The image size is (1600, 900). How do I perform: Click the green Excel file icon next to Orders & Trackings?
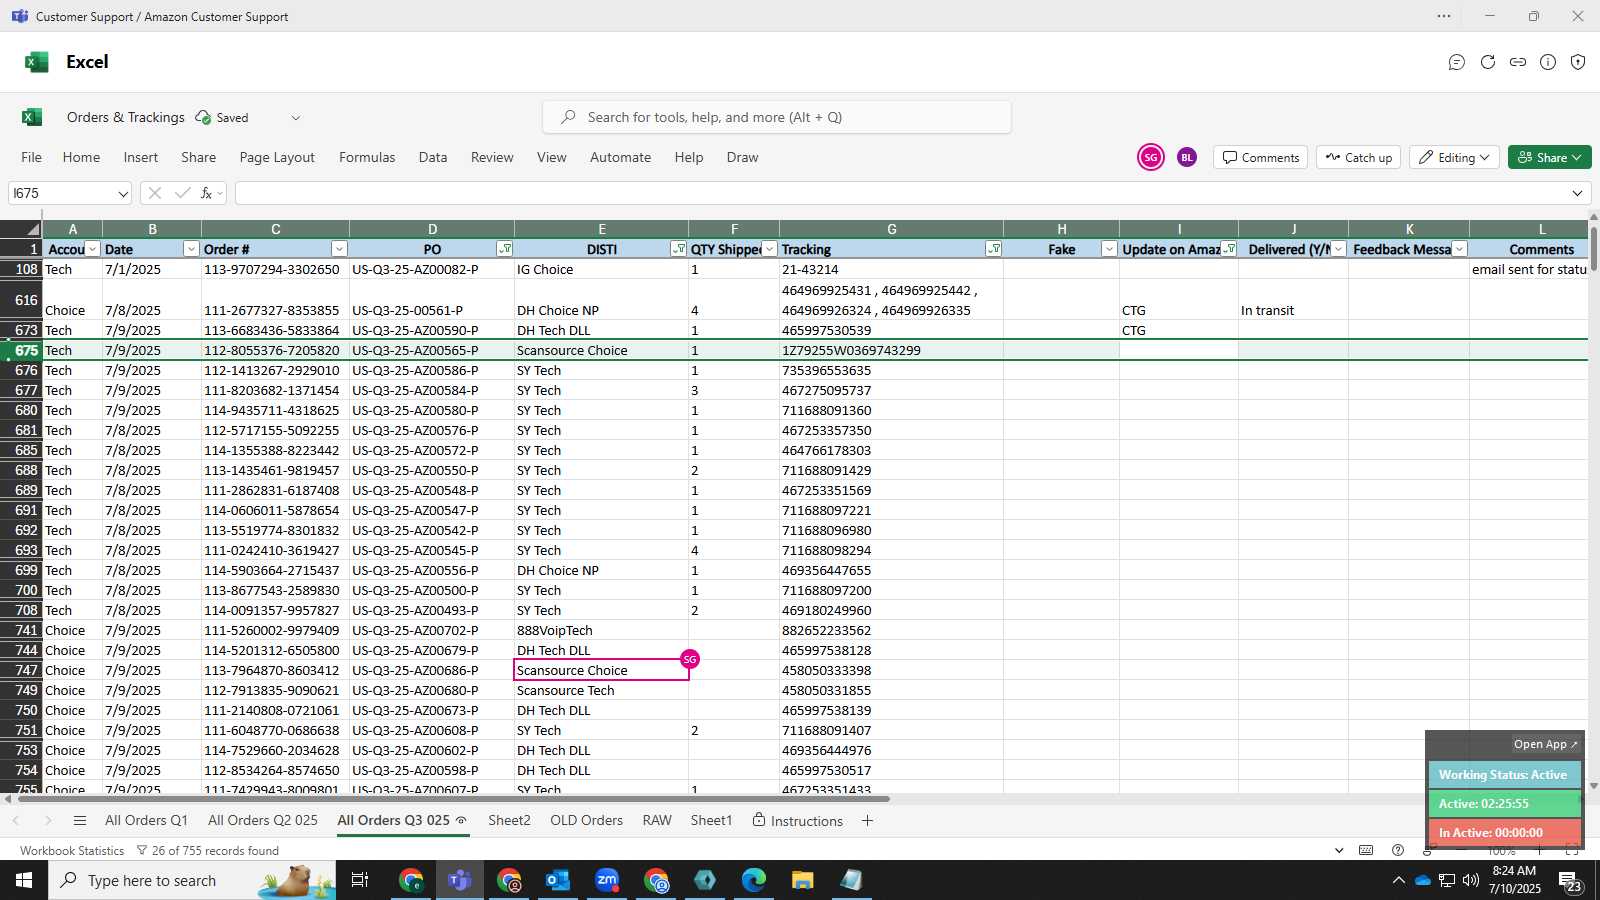pos(32,117)
